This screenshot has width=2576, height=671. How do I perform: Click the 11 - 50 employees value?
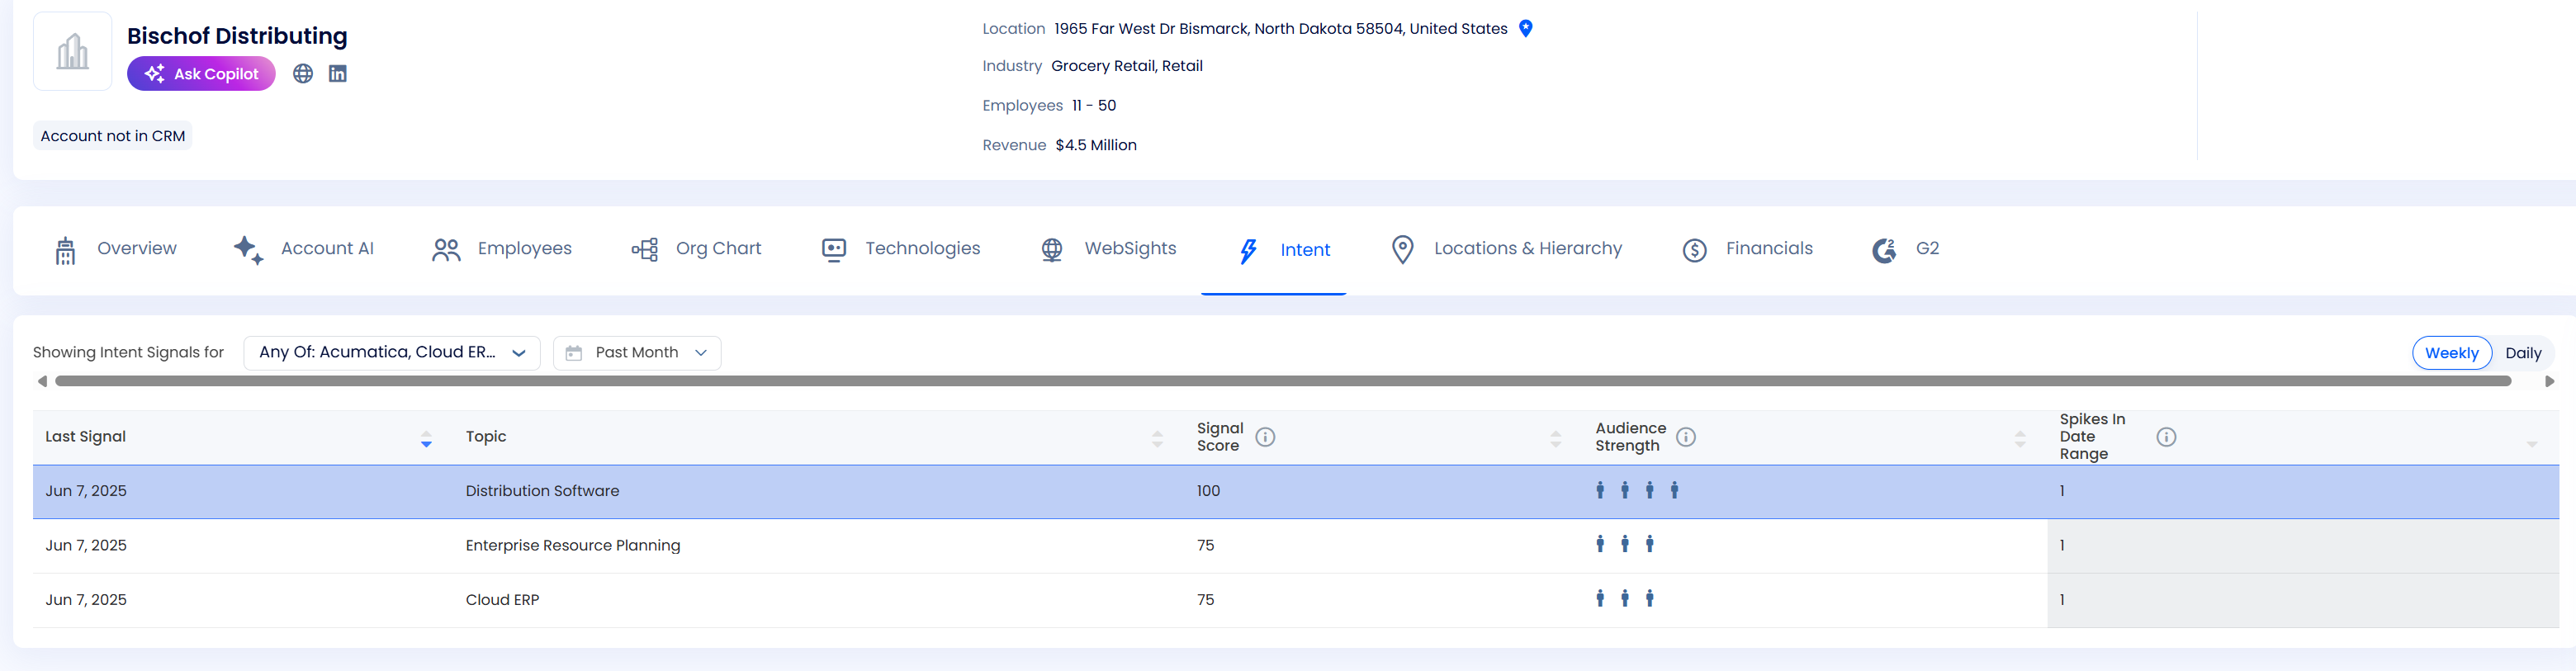(1094, 106)
